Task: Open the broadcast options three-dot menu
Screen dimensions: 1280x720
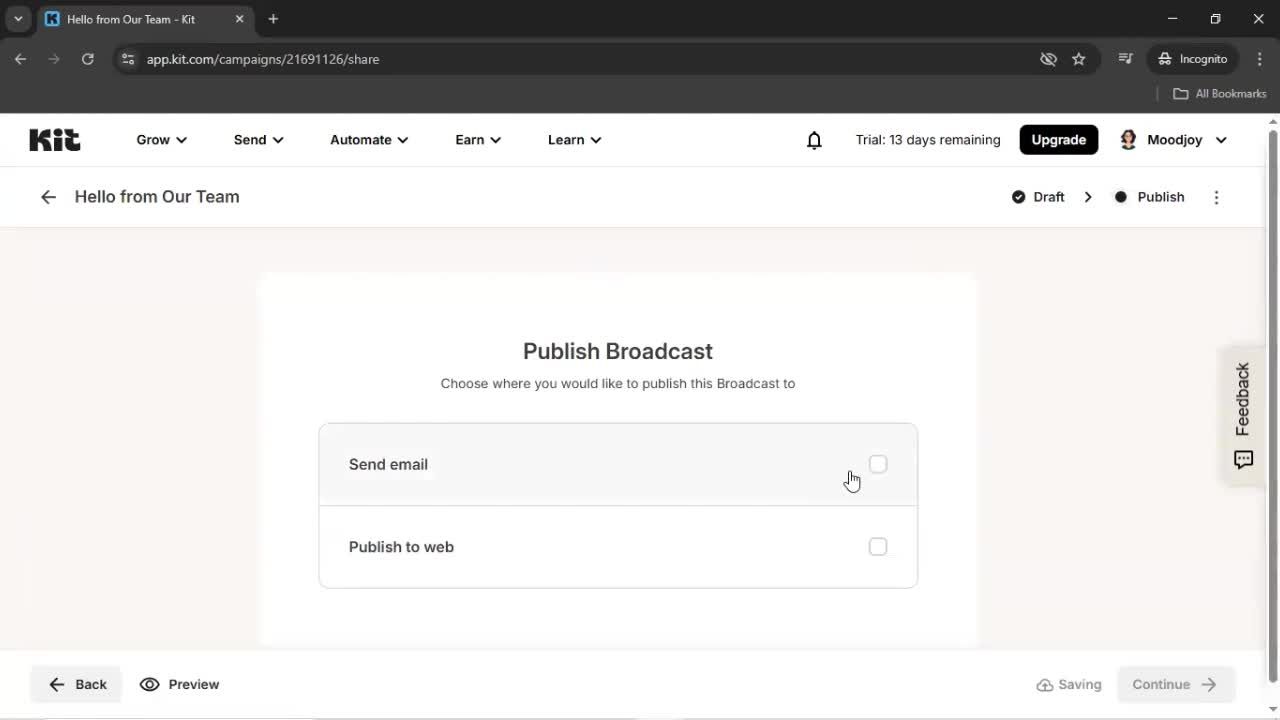Action: click(1216, 197)
